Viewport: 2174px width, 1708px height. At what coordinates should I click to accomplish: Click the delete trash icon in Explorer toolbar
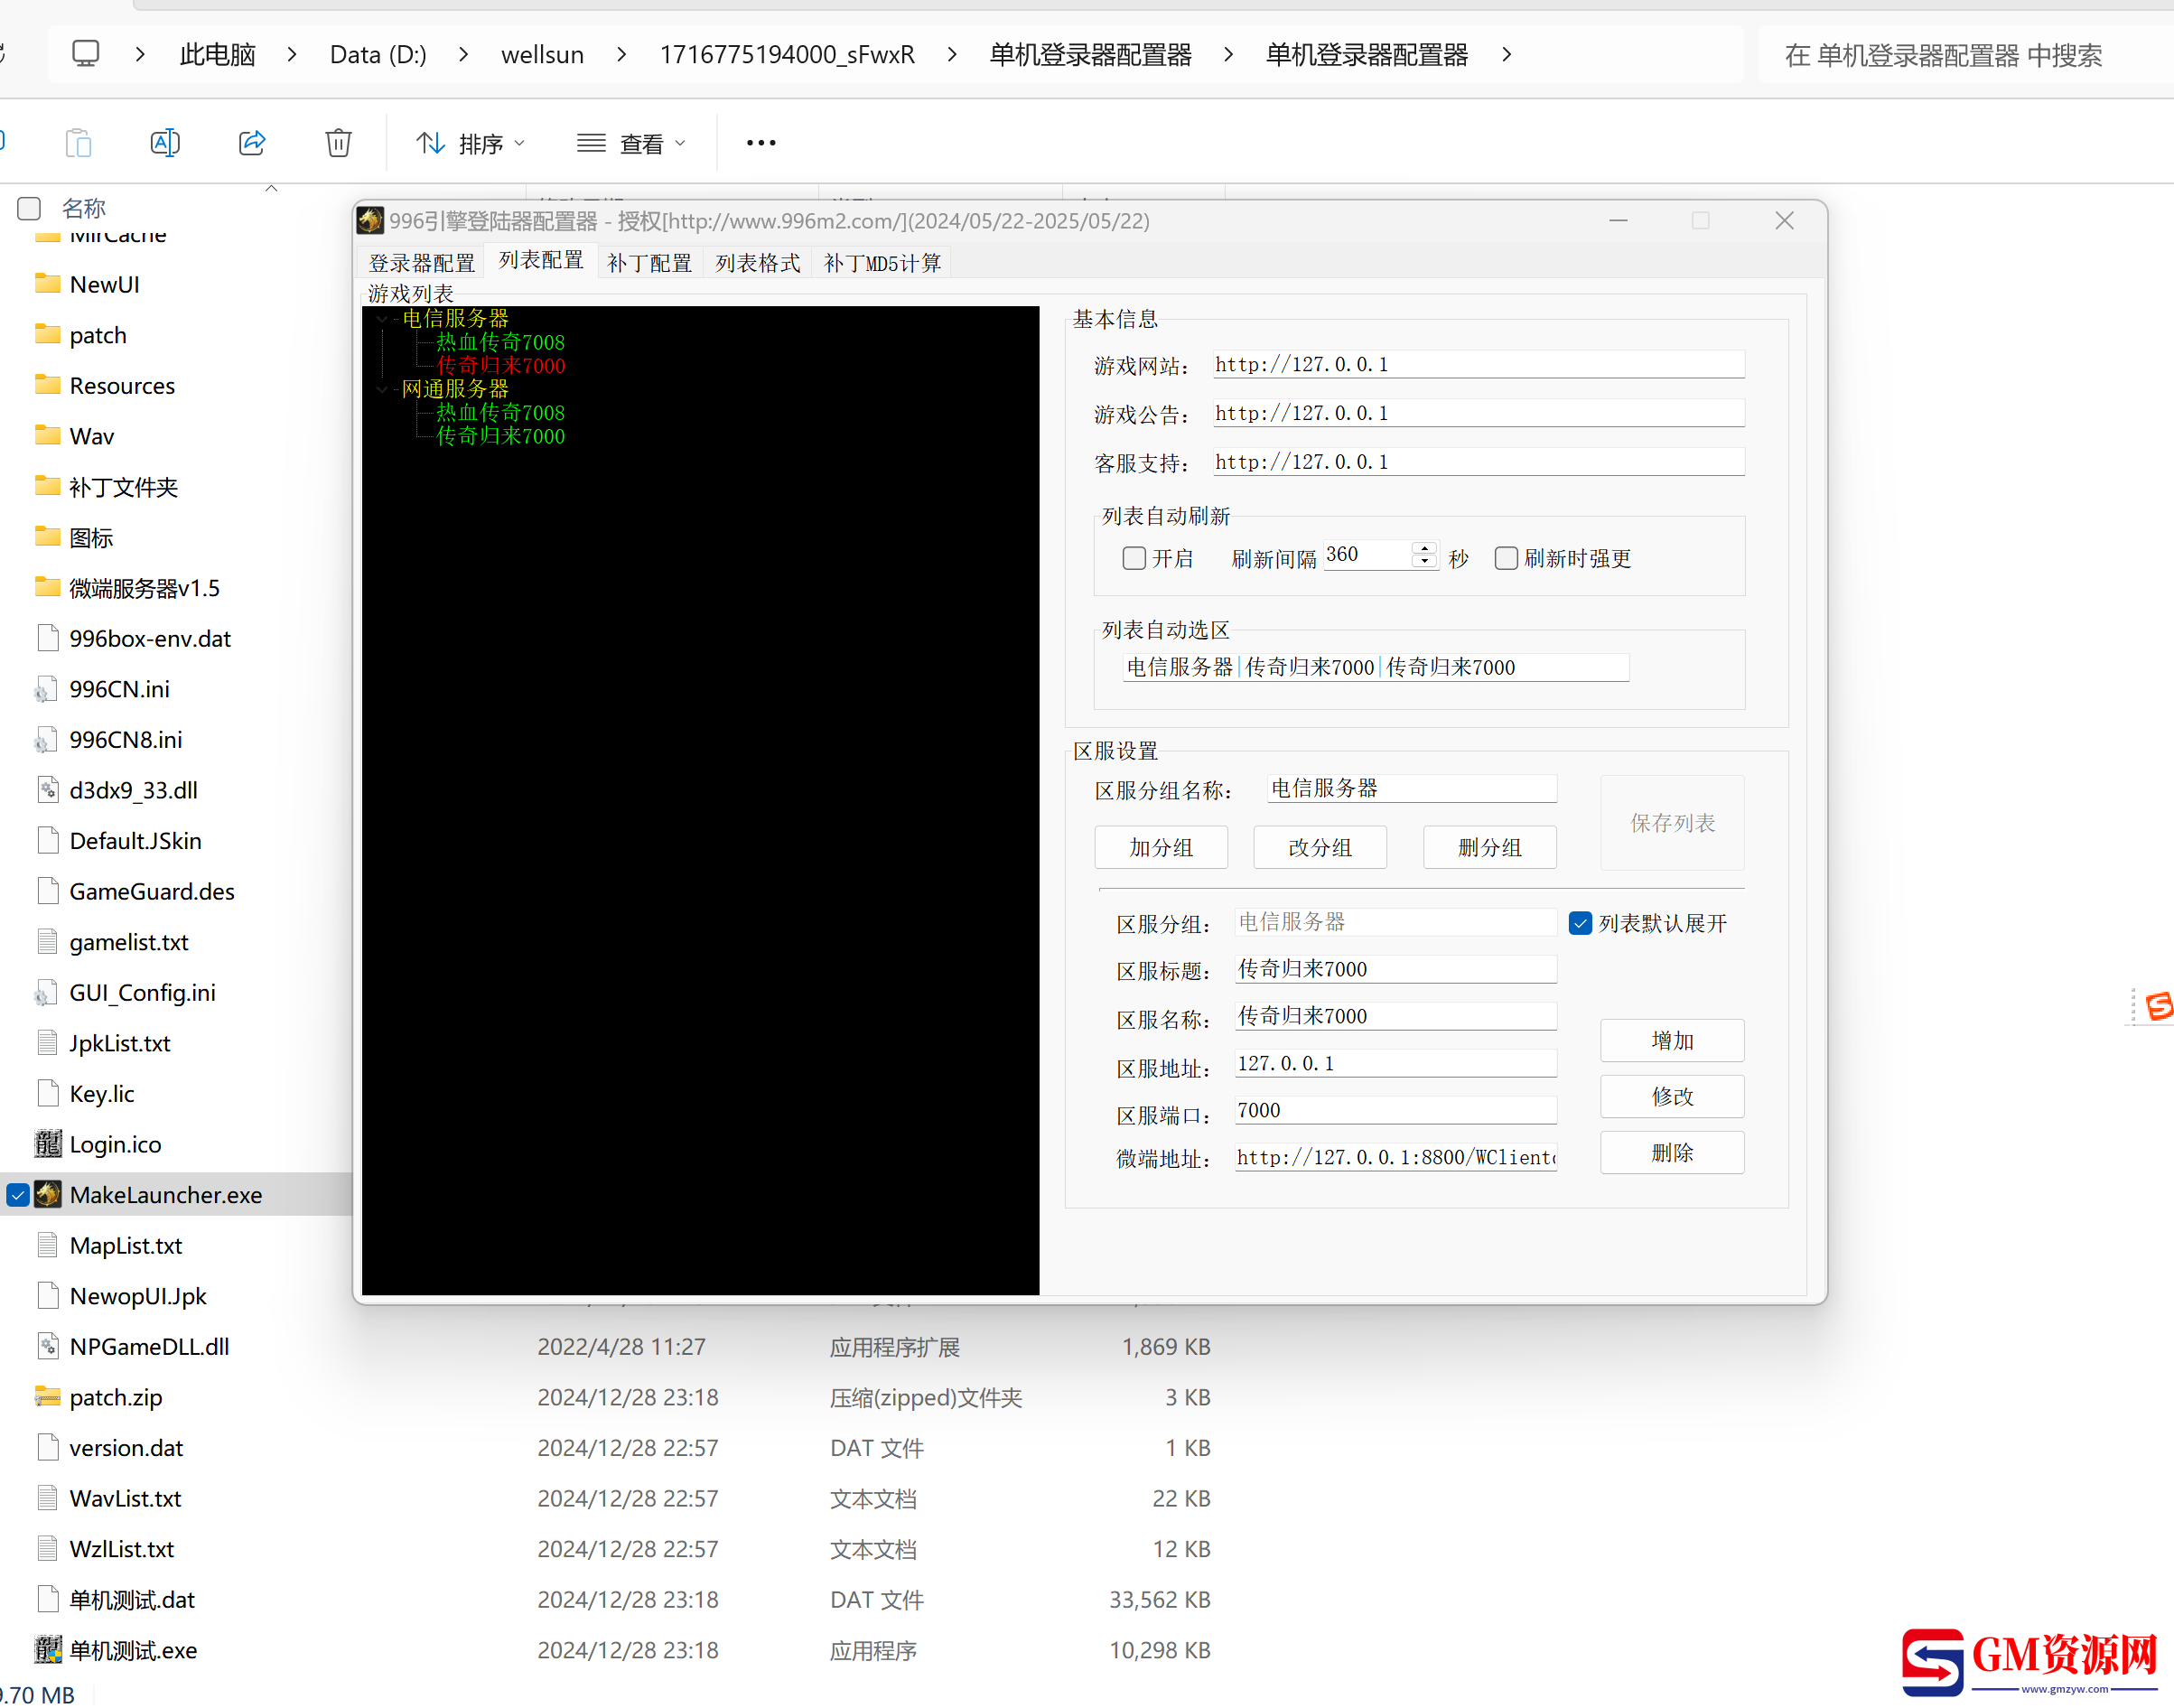pyautogui.click(x=339, y=143)
